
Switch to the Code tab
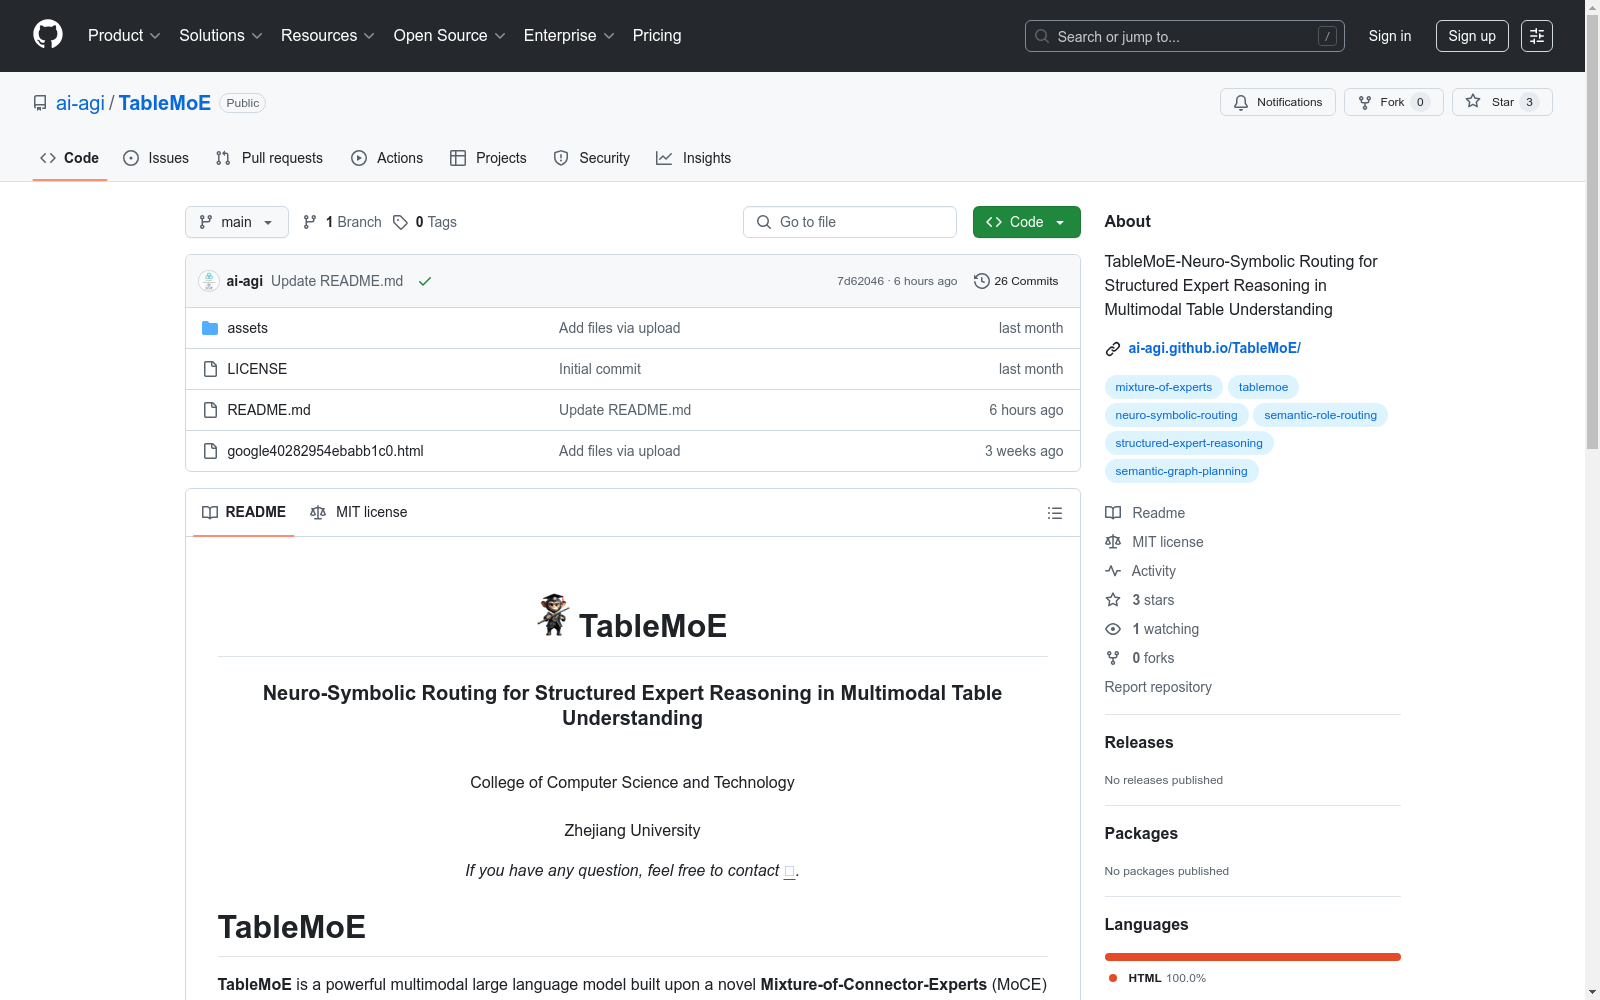(70, 158)
